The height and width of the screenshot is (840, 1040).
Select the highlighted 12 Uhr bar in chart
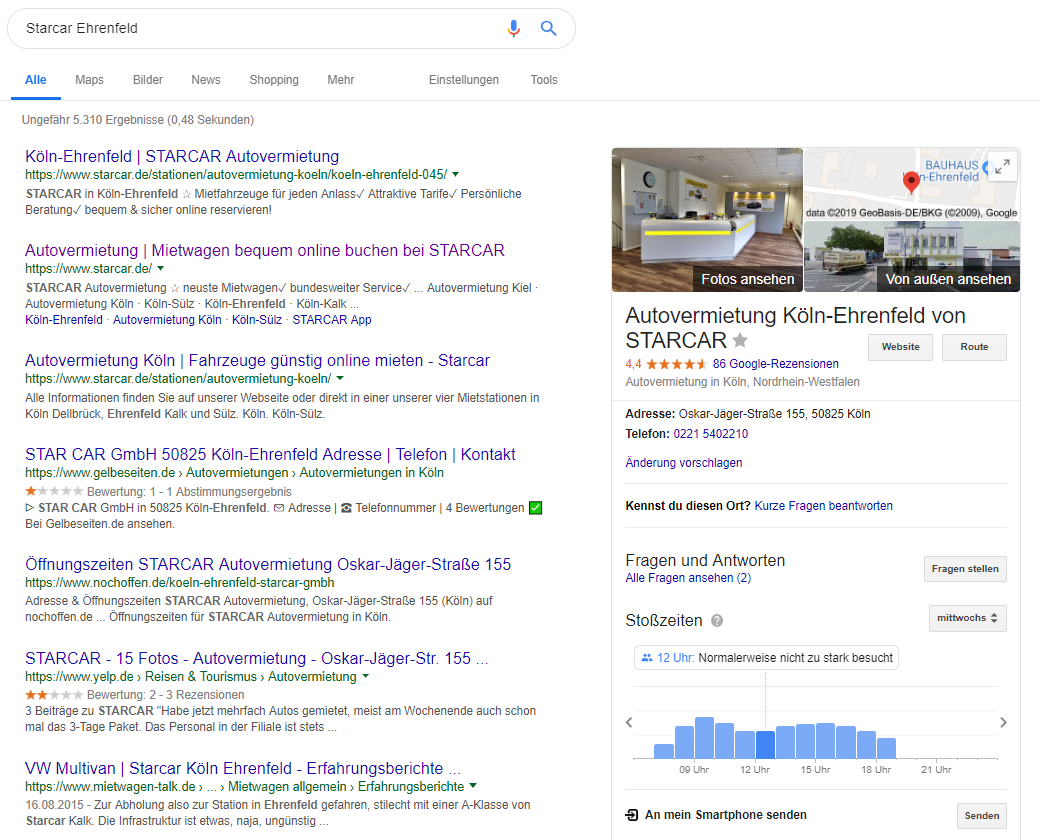pyautogui.click(x=765, y=744)
